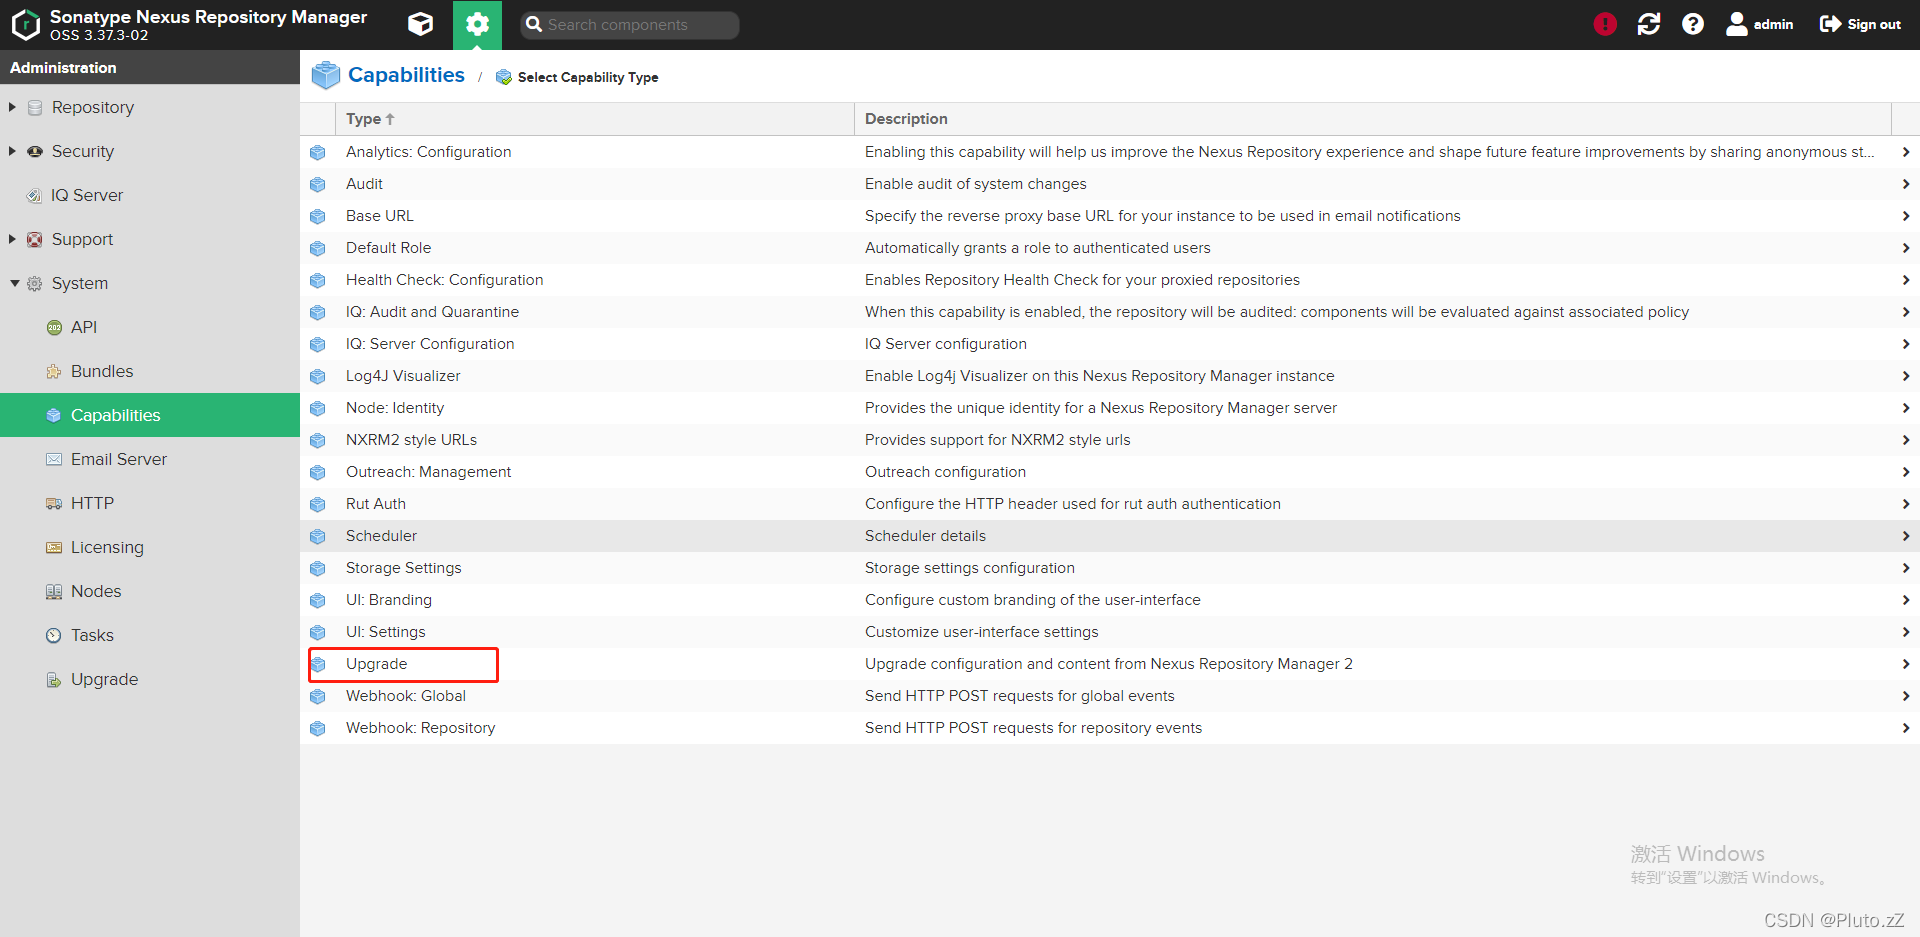Click the Health Check: Configuration icon
The height and width of the screenshot is (937, 1920).
[x=318, y=280]
